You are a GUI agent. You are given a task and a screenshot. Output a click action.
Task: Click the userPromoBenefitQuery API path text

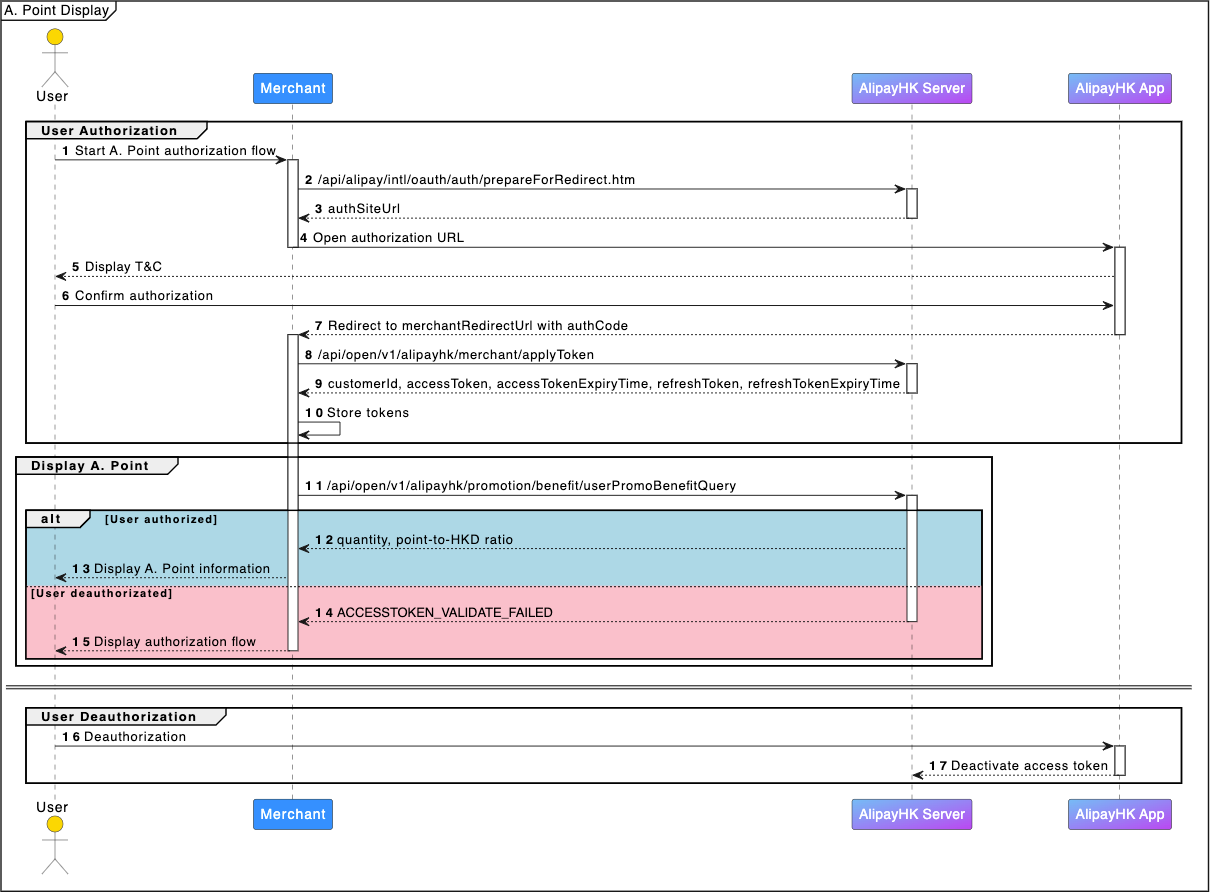click(x=531, y=486)
